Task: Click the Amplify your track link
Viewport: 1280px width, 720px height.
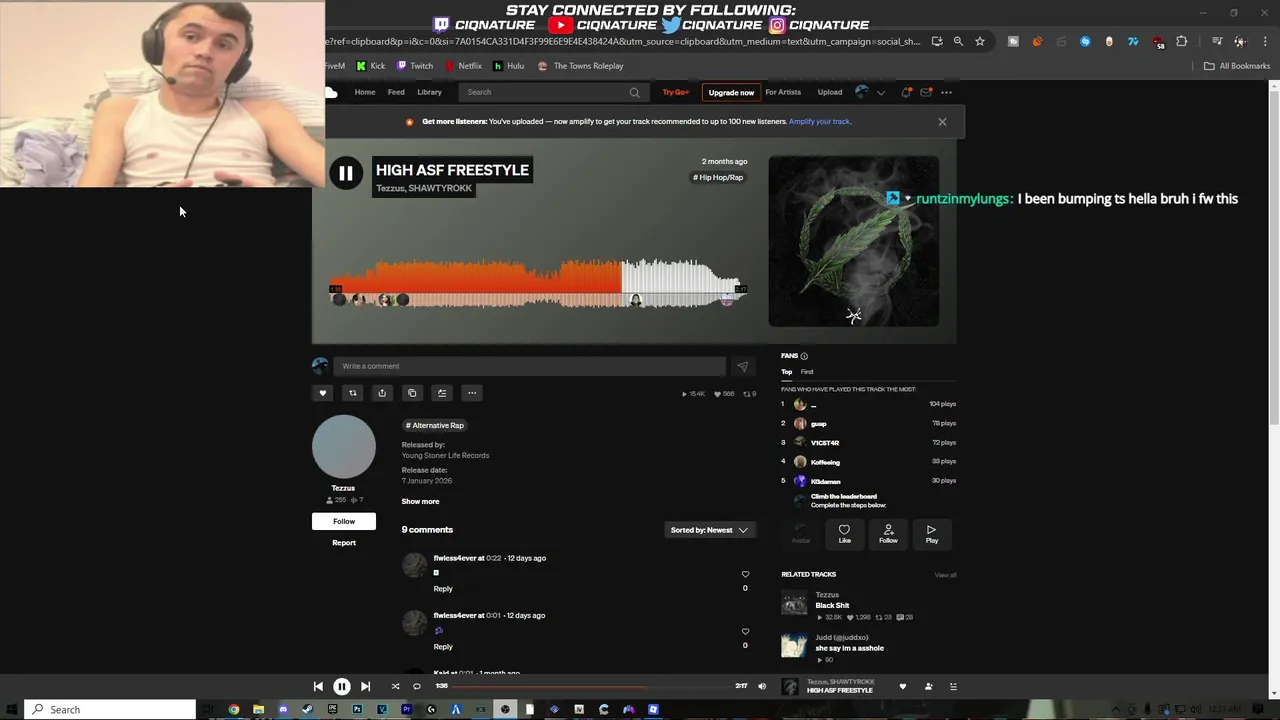Action: (x=820, y=122)
